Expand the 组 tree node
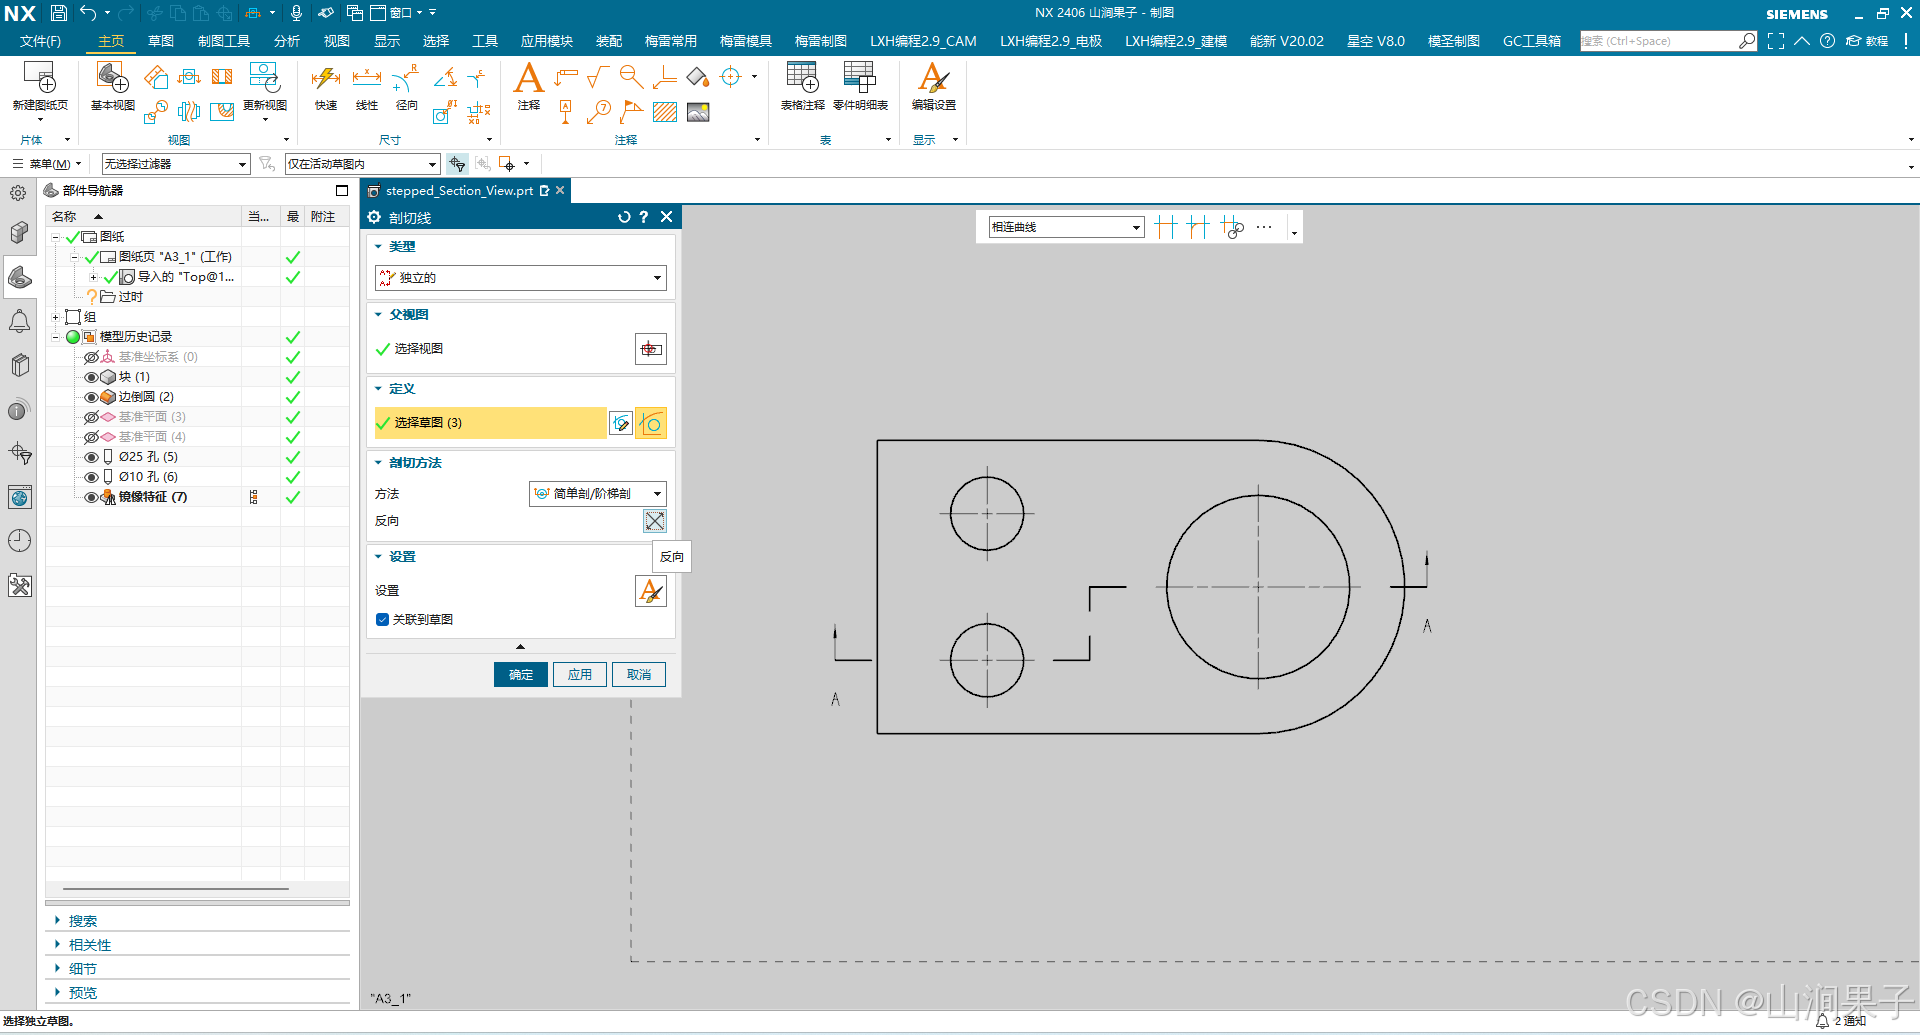This screenshot has width=1920, height=1035. pos(56,317)
